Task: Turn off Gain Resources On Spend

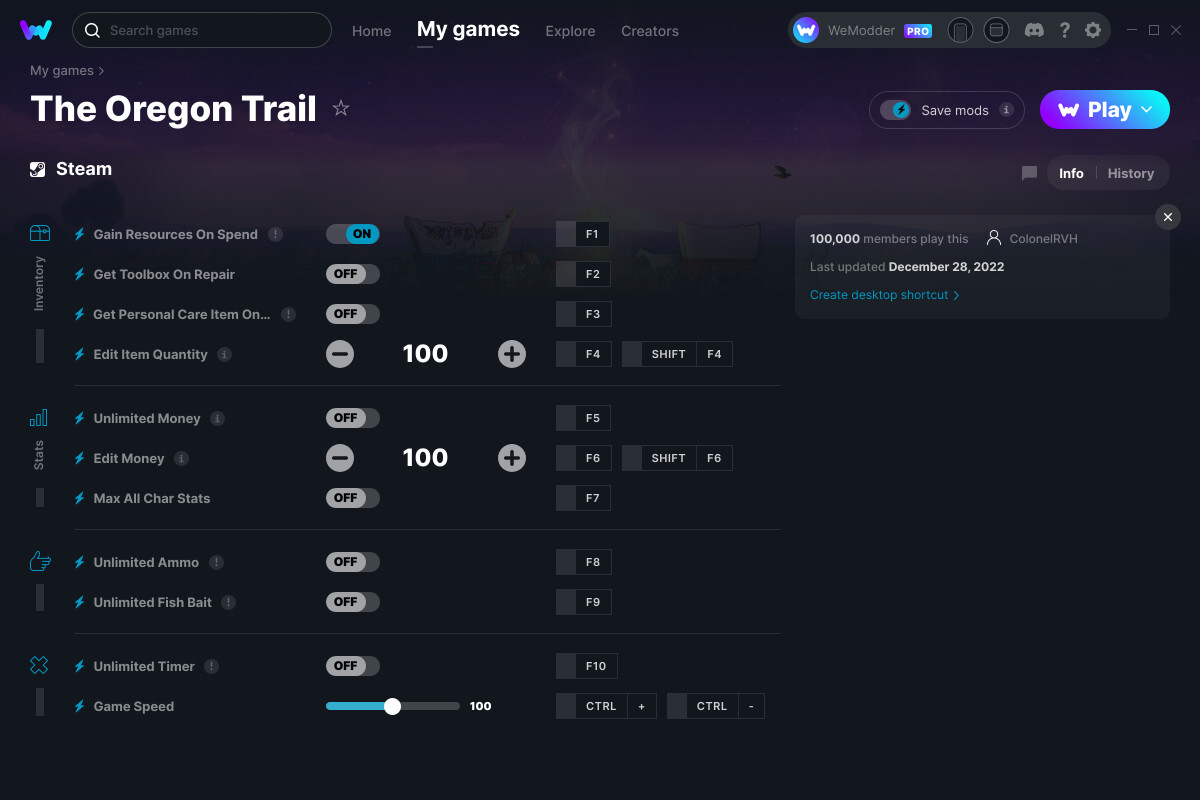Action: tap(353, 234)
